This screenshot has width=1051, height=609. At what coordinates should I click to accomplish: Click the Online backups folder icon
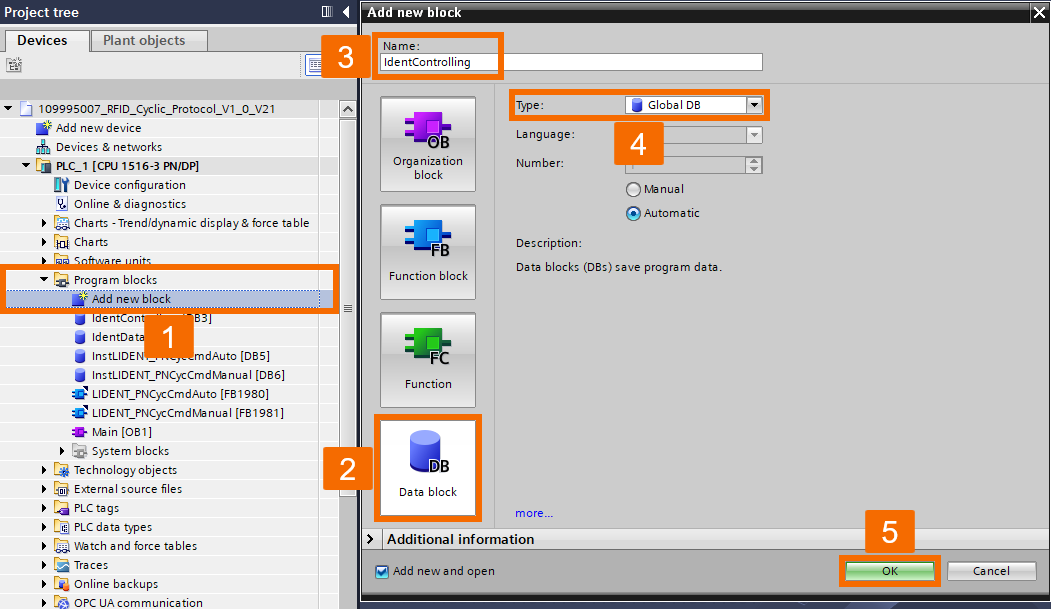point(62,584)
